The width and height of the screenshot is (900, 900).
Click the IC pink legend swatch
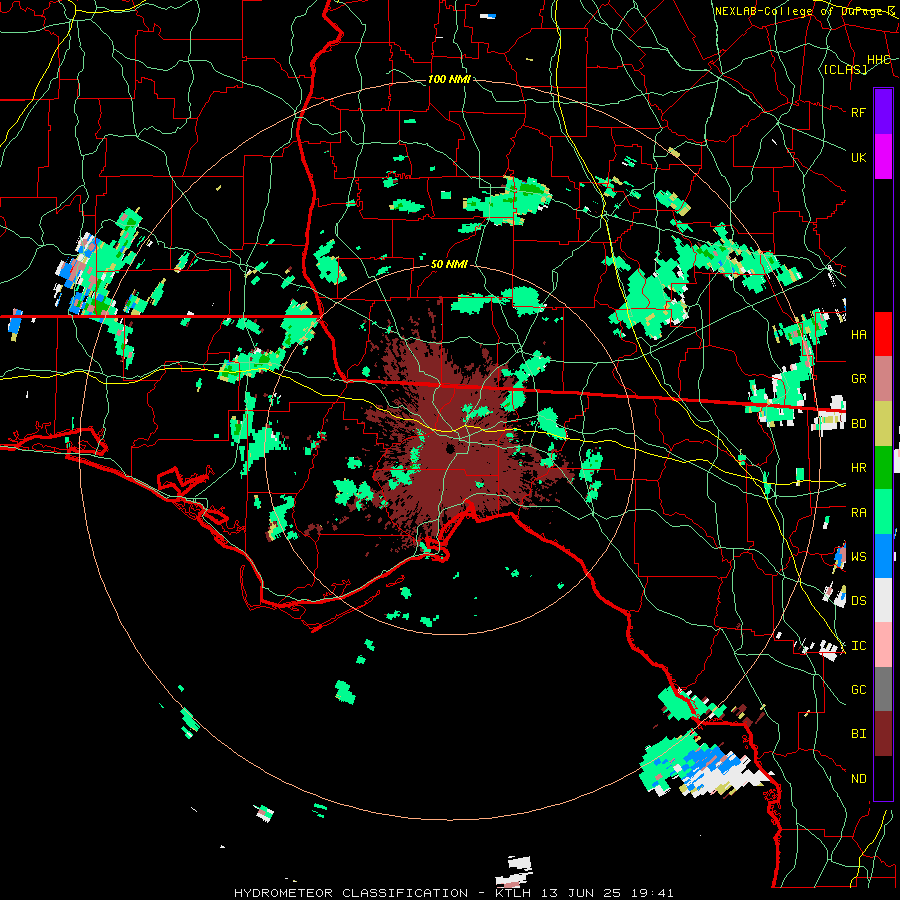pos(883,645)
